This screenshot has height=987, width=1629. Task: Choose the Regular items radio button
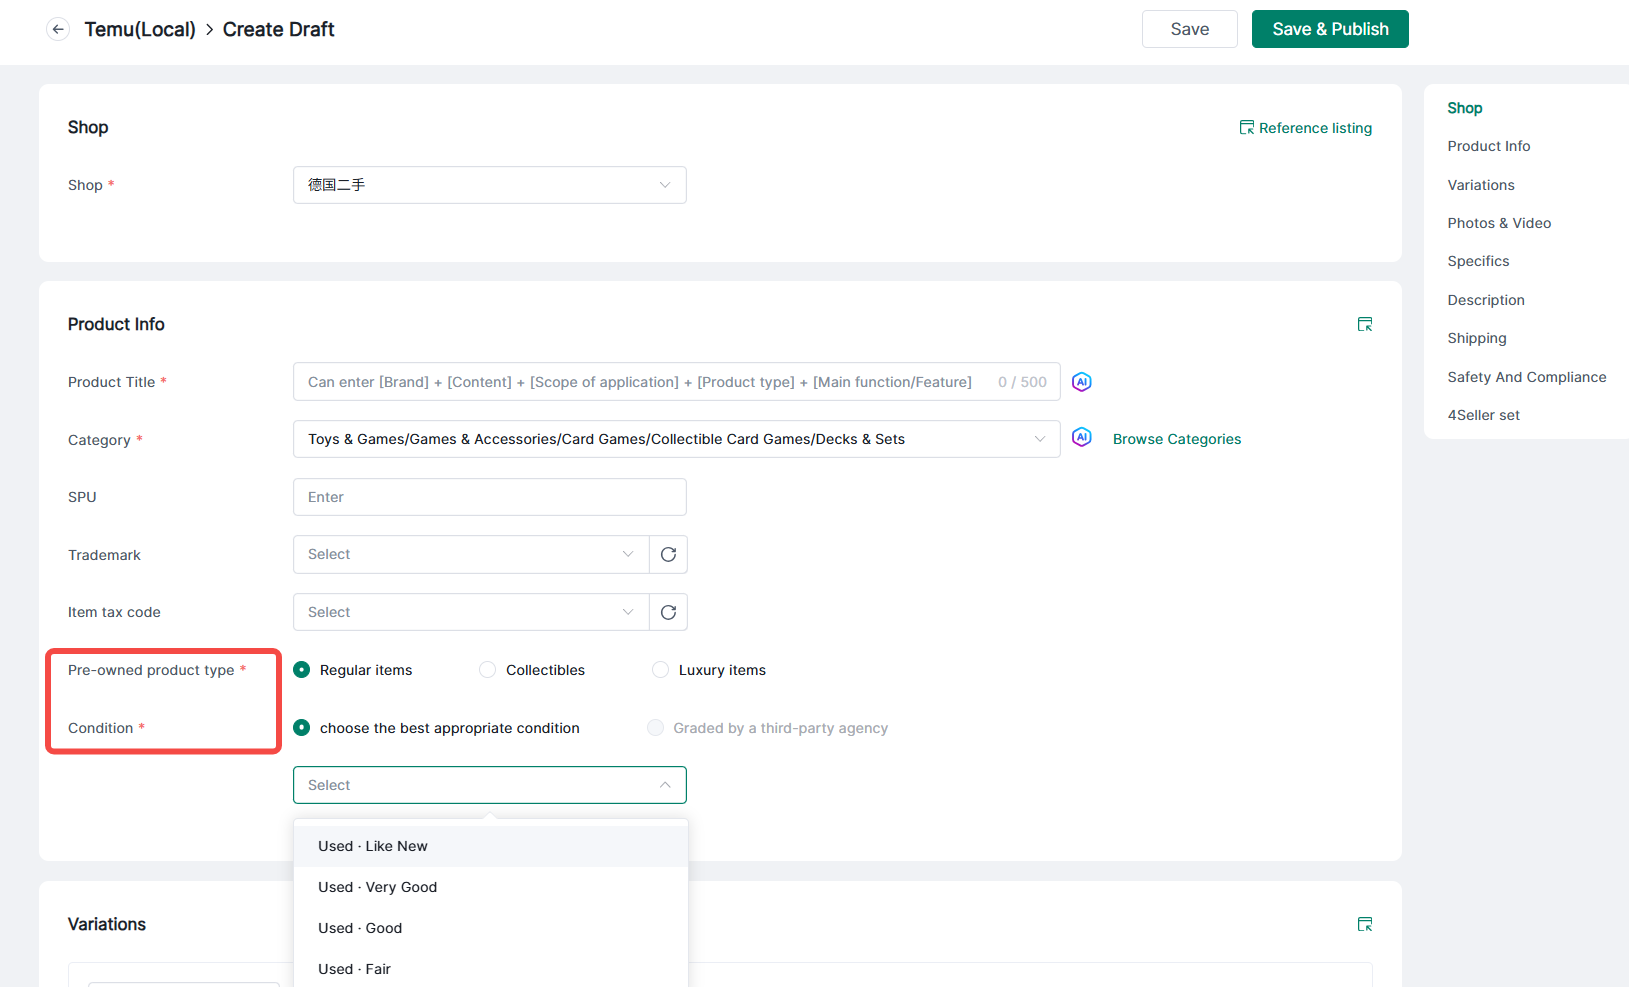(x=302, y=670)
